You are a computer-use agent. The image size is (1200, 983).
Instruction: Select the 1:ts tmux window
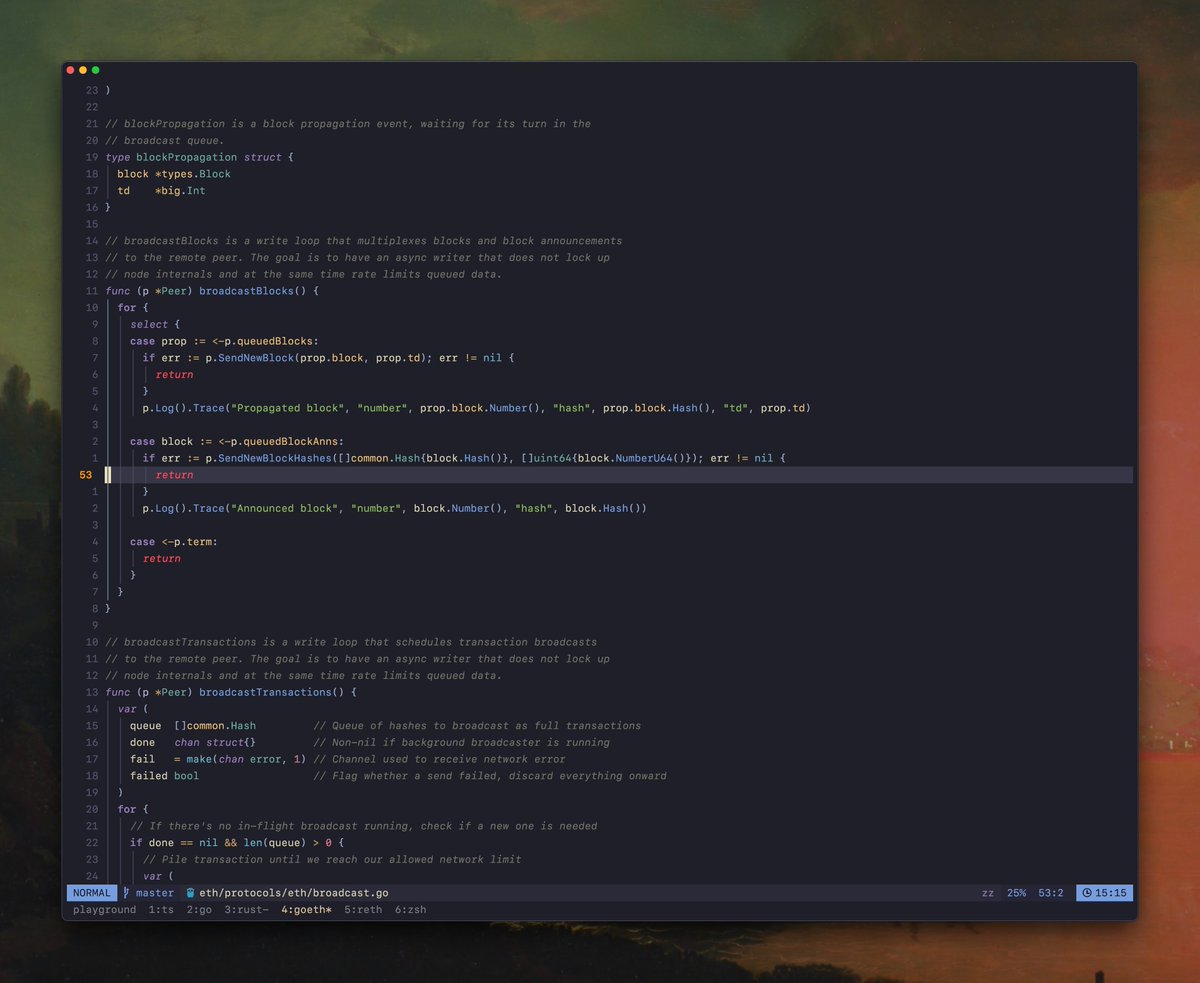(x=161, y=910)
